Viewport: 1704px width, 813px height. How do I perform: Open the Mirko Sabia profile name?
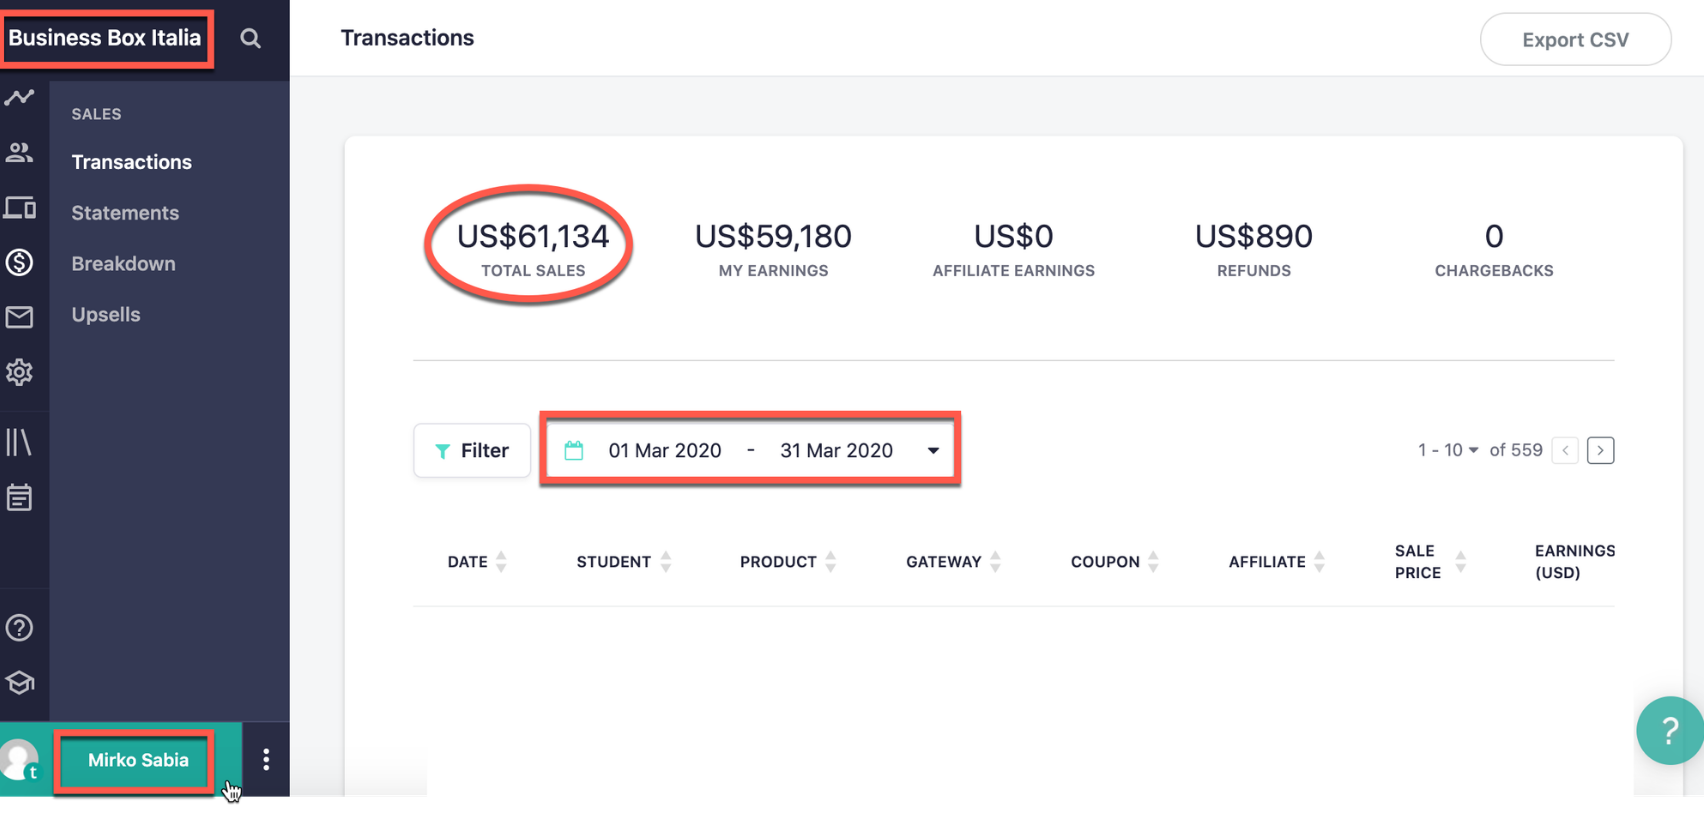pos(138,760)
